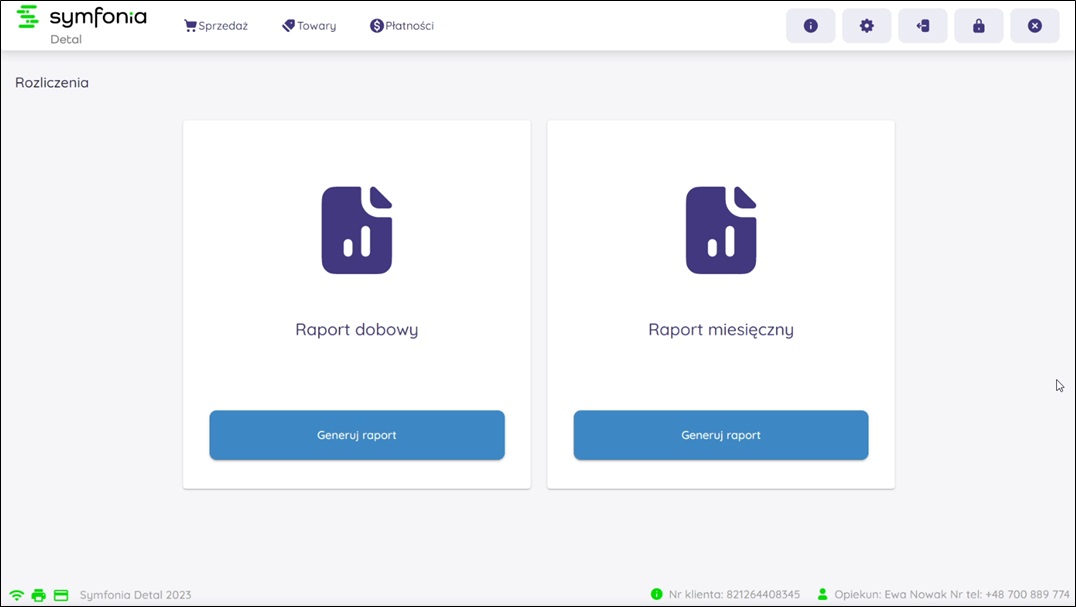Click the info icon button in top bar

811,26
